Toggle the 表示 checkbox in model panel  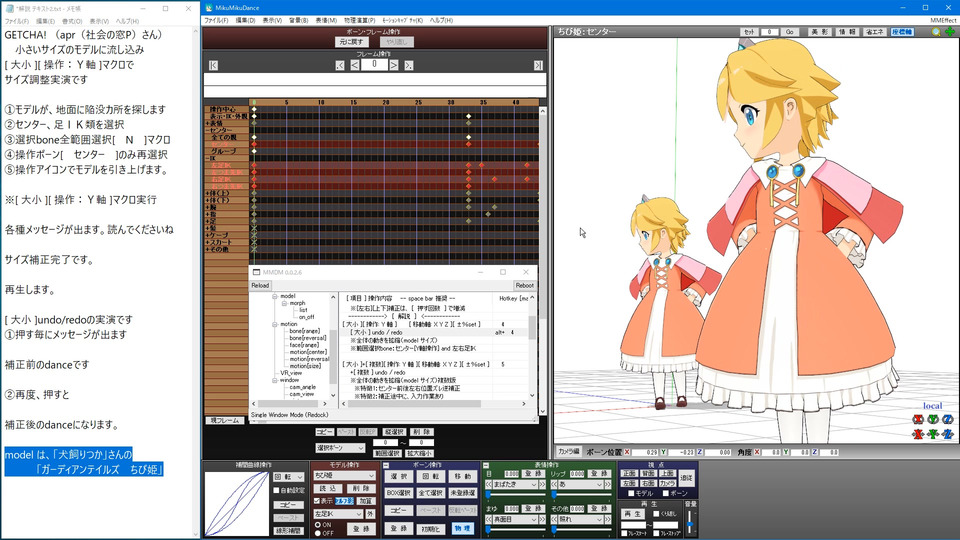(x=317, y=501)
